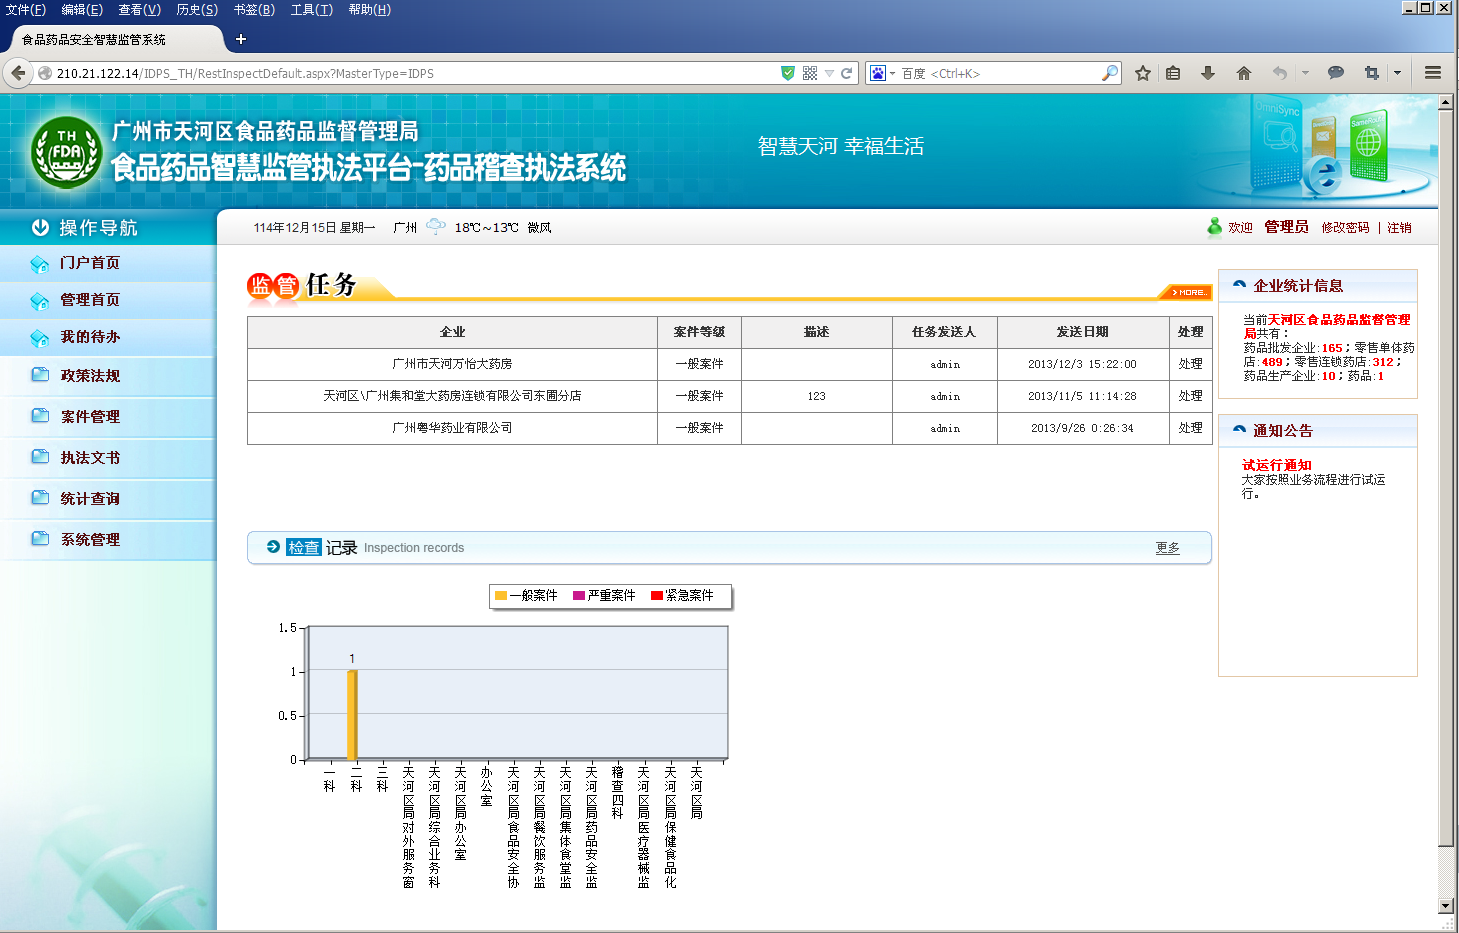1459x933 pixels.
Task: Click the TH FDA logo emblem
Action: (x=66, y=152)
